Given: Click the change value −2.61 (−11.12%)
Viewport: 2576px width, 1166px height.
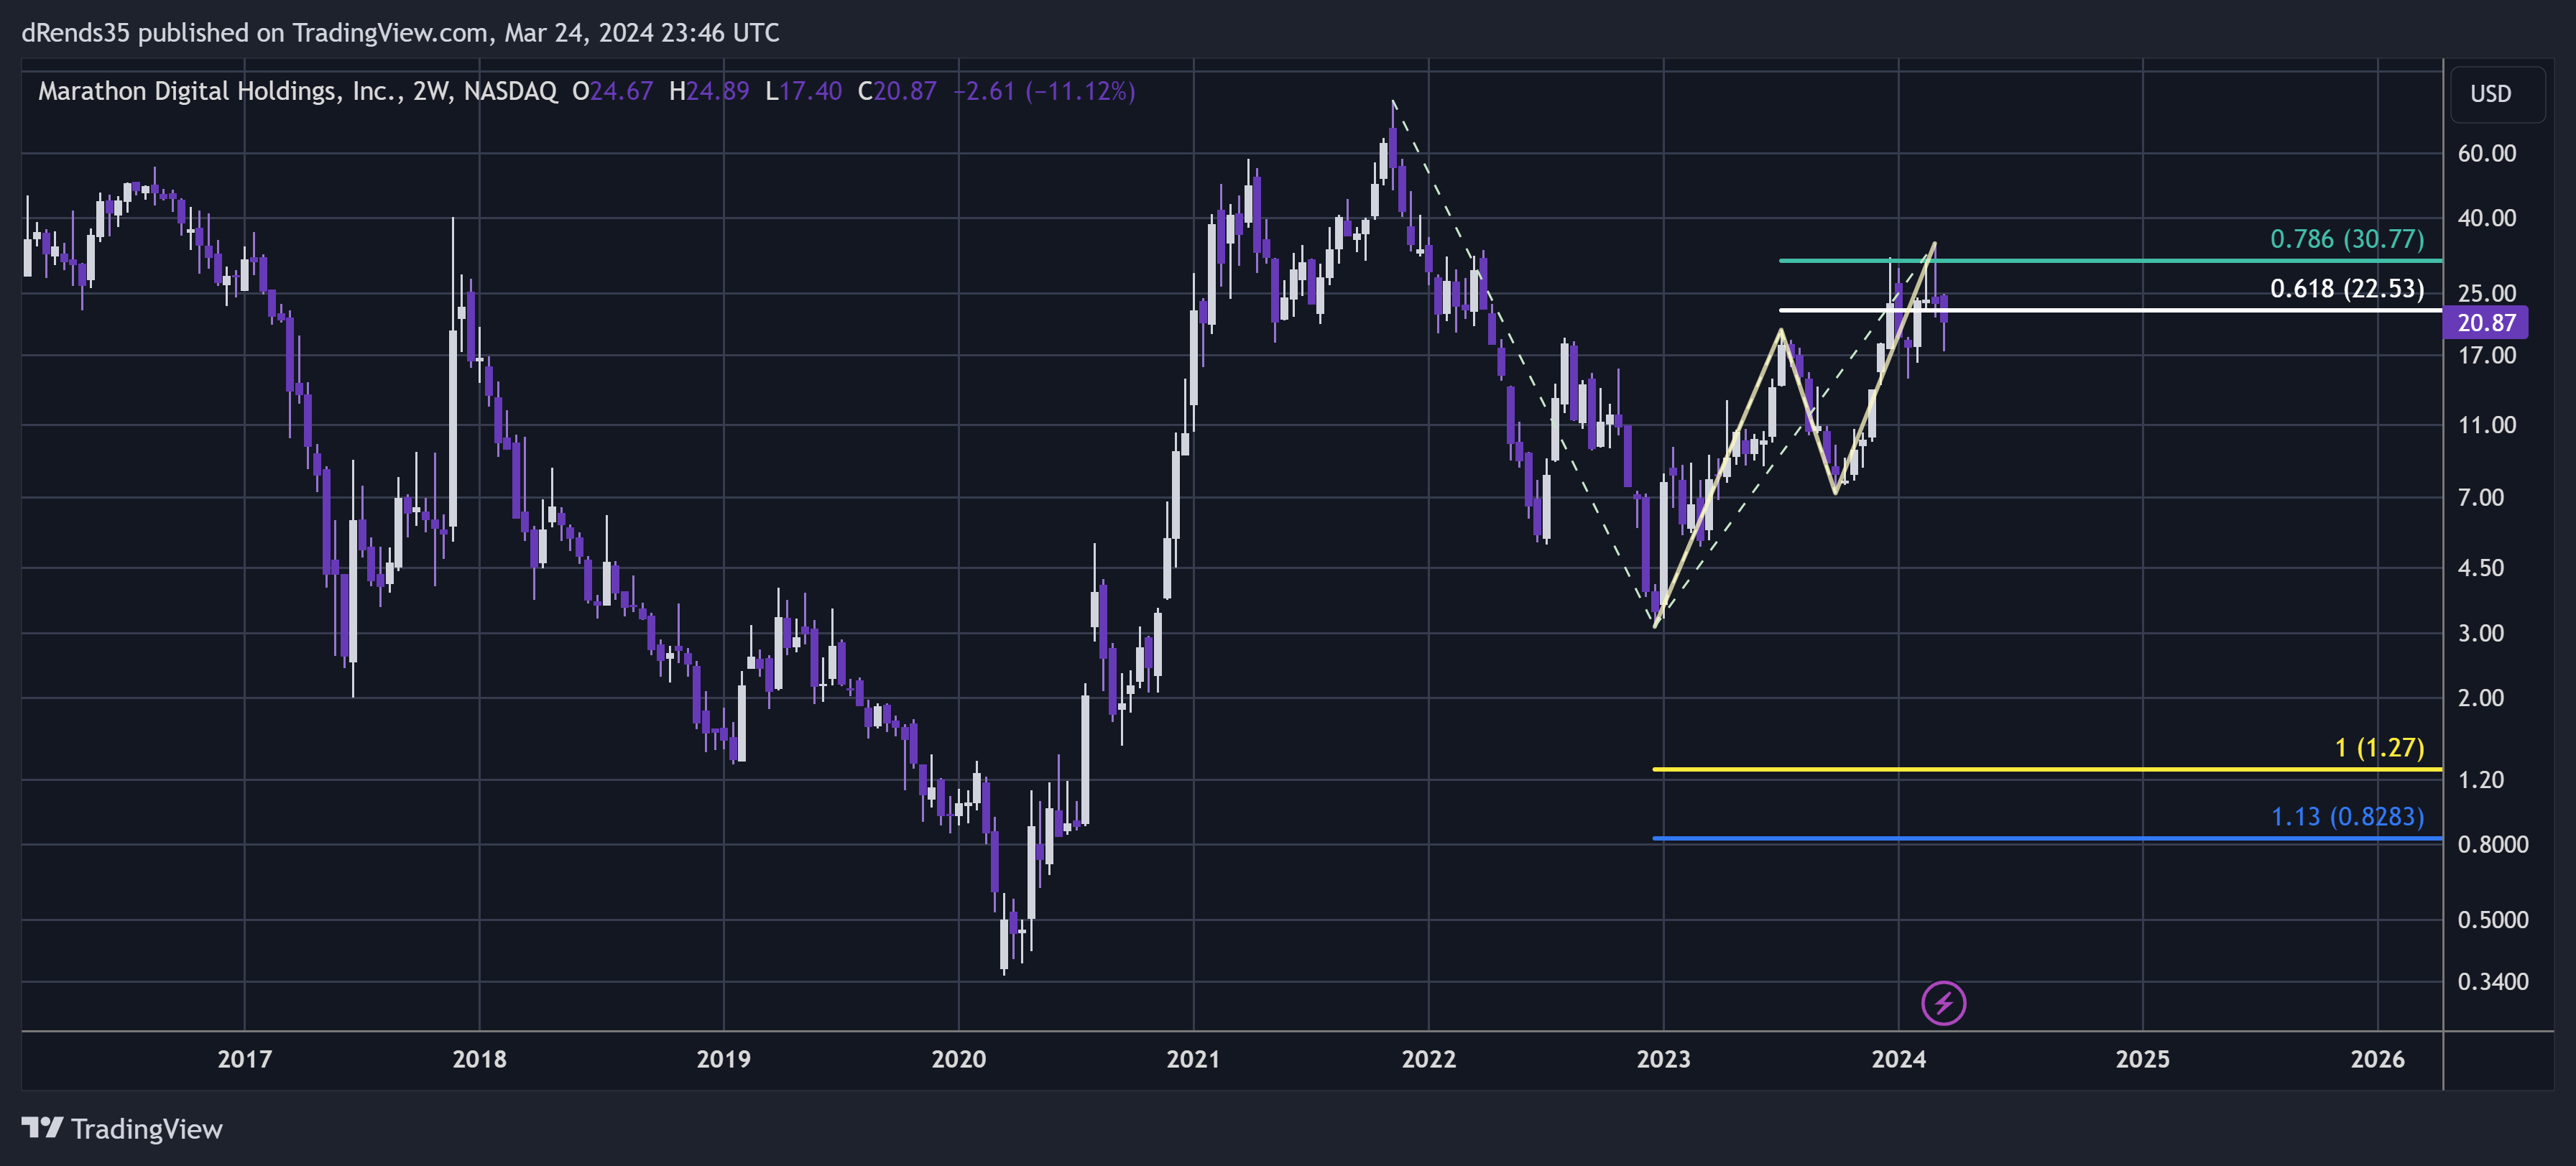Looking at the screenshot, I should click(1044, 91).
